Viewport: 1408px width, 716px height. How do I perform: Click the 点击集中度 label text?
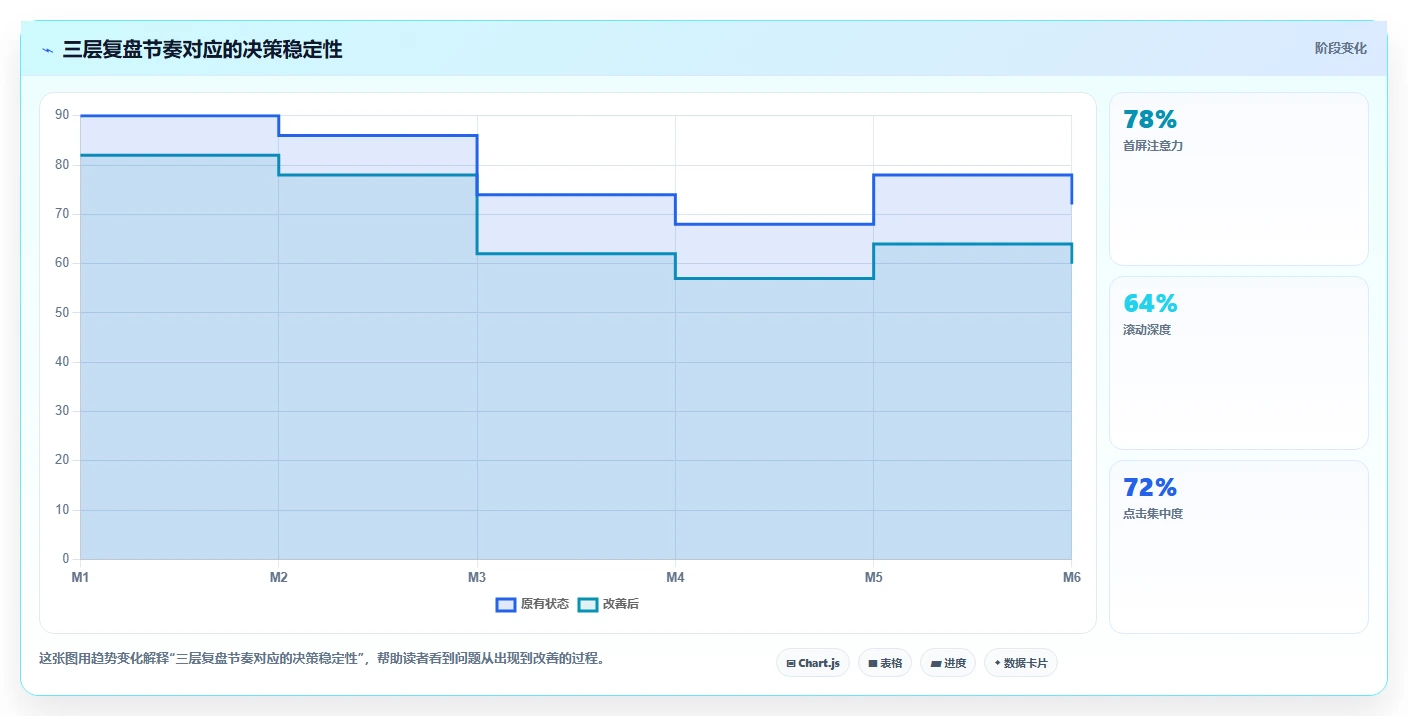click(x=1153, y=514)
